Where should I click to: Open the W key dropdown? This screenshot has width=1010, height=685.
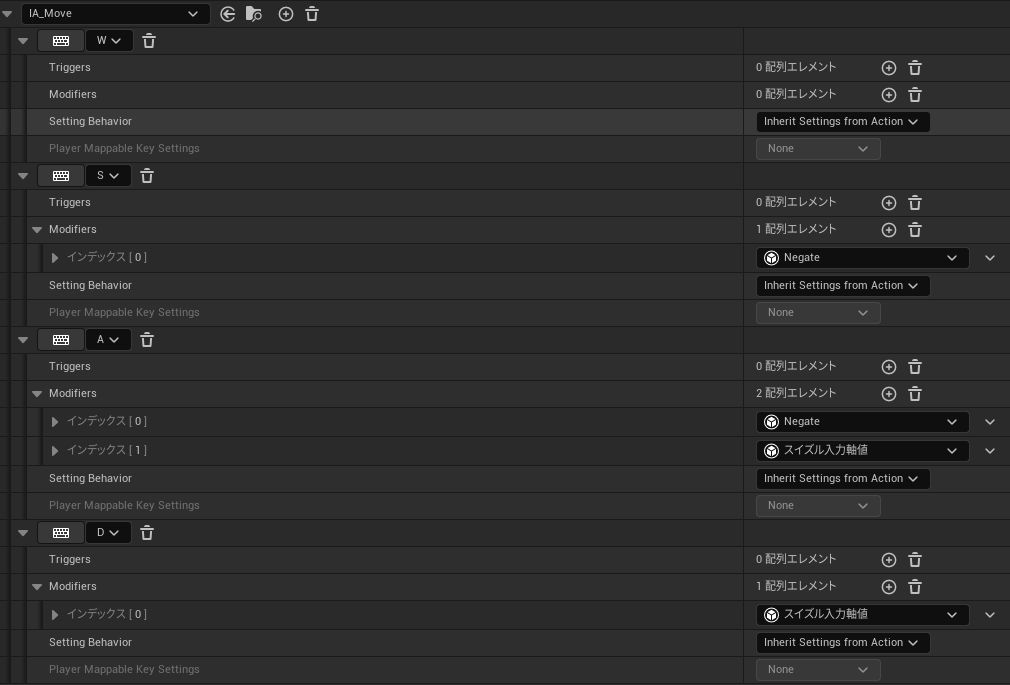click(x=110, y=41)
